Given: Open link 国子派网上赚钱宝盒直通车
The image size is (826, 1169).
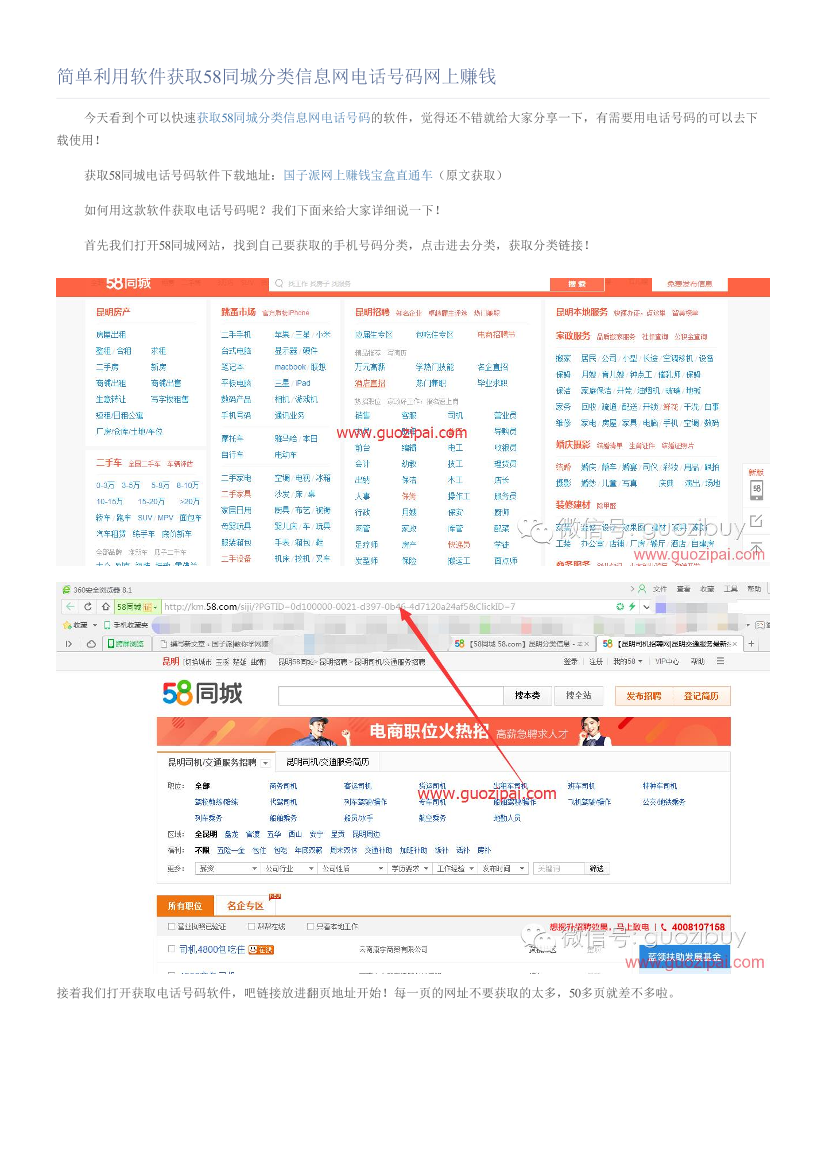Looking at the screenshot, I should (358, 175).
